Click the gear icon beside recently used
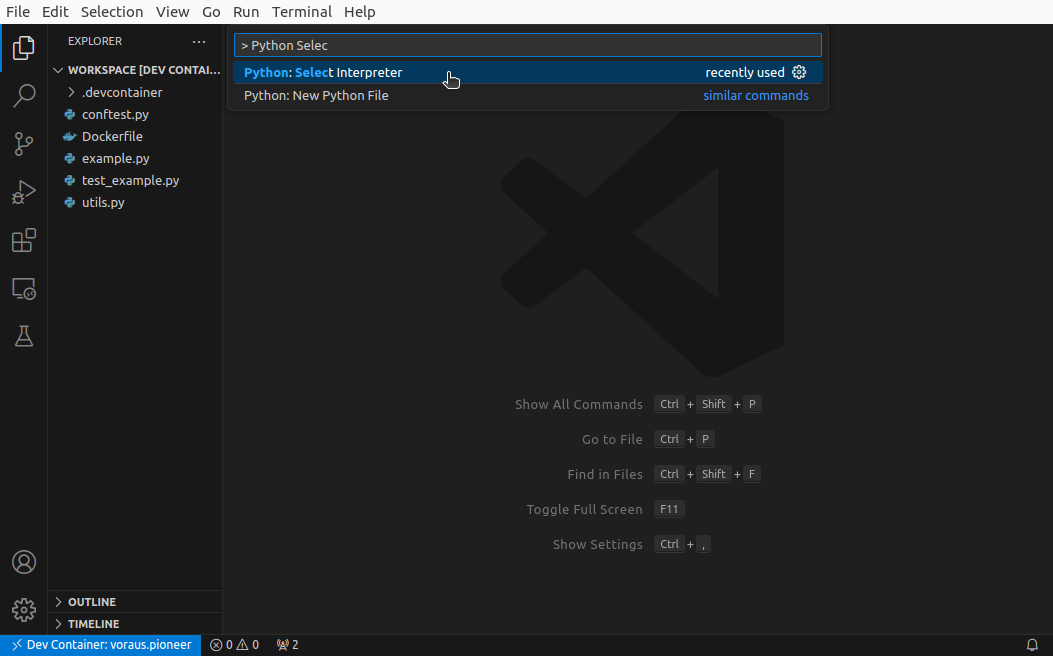 (799, 72)
